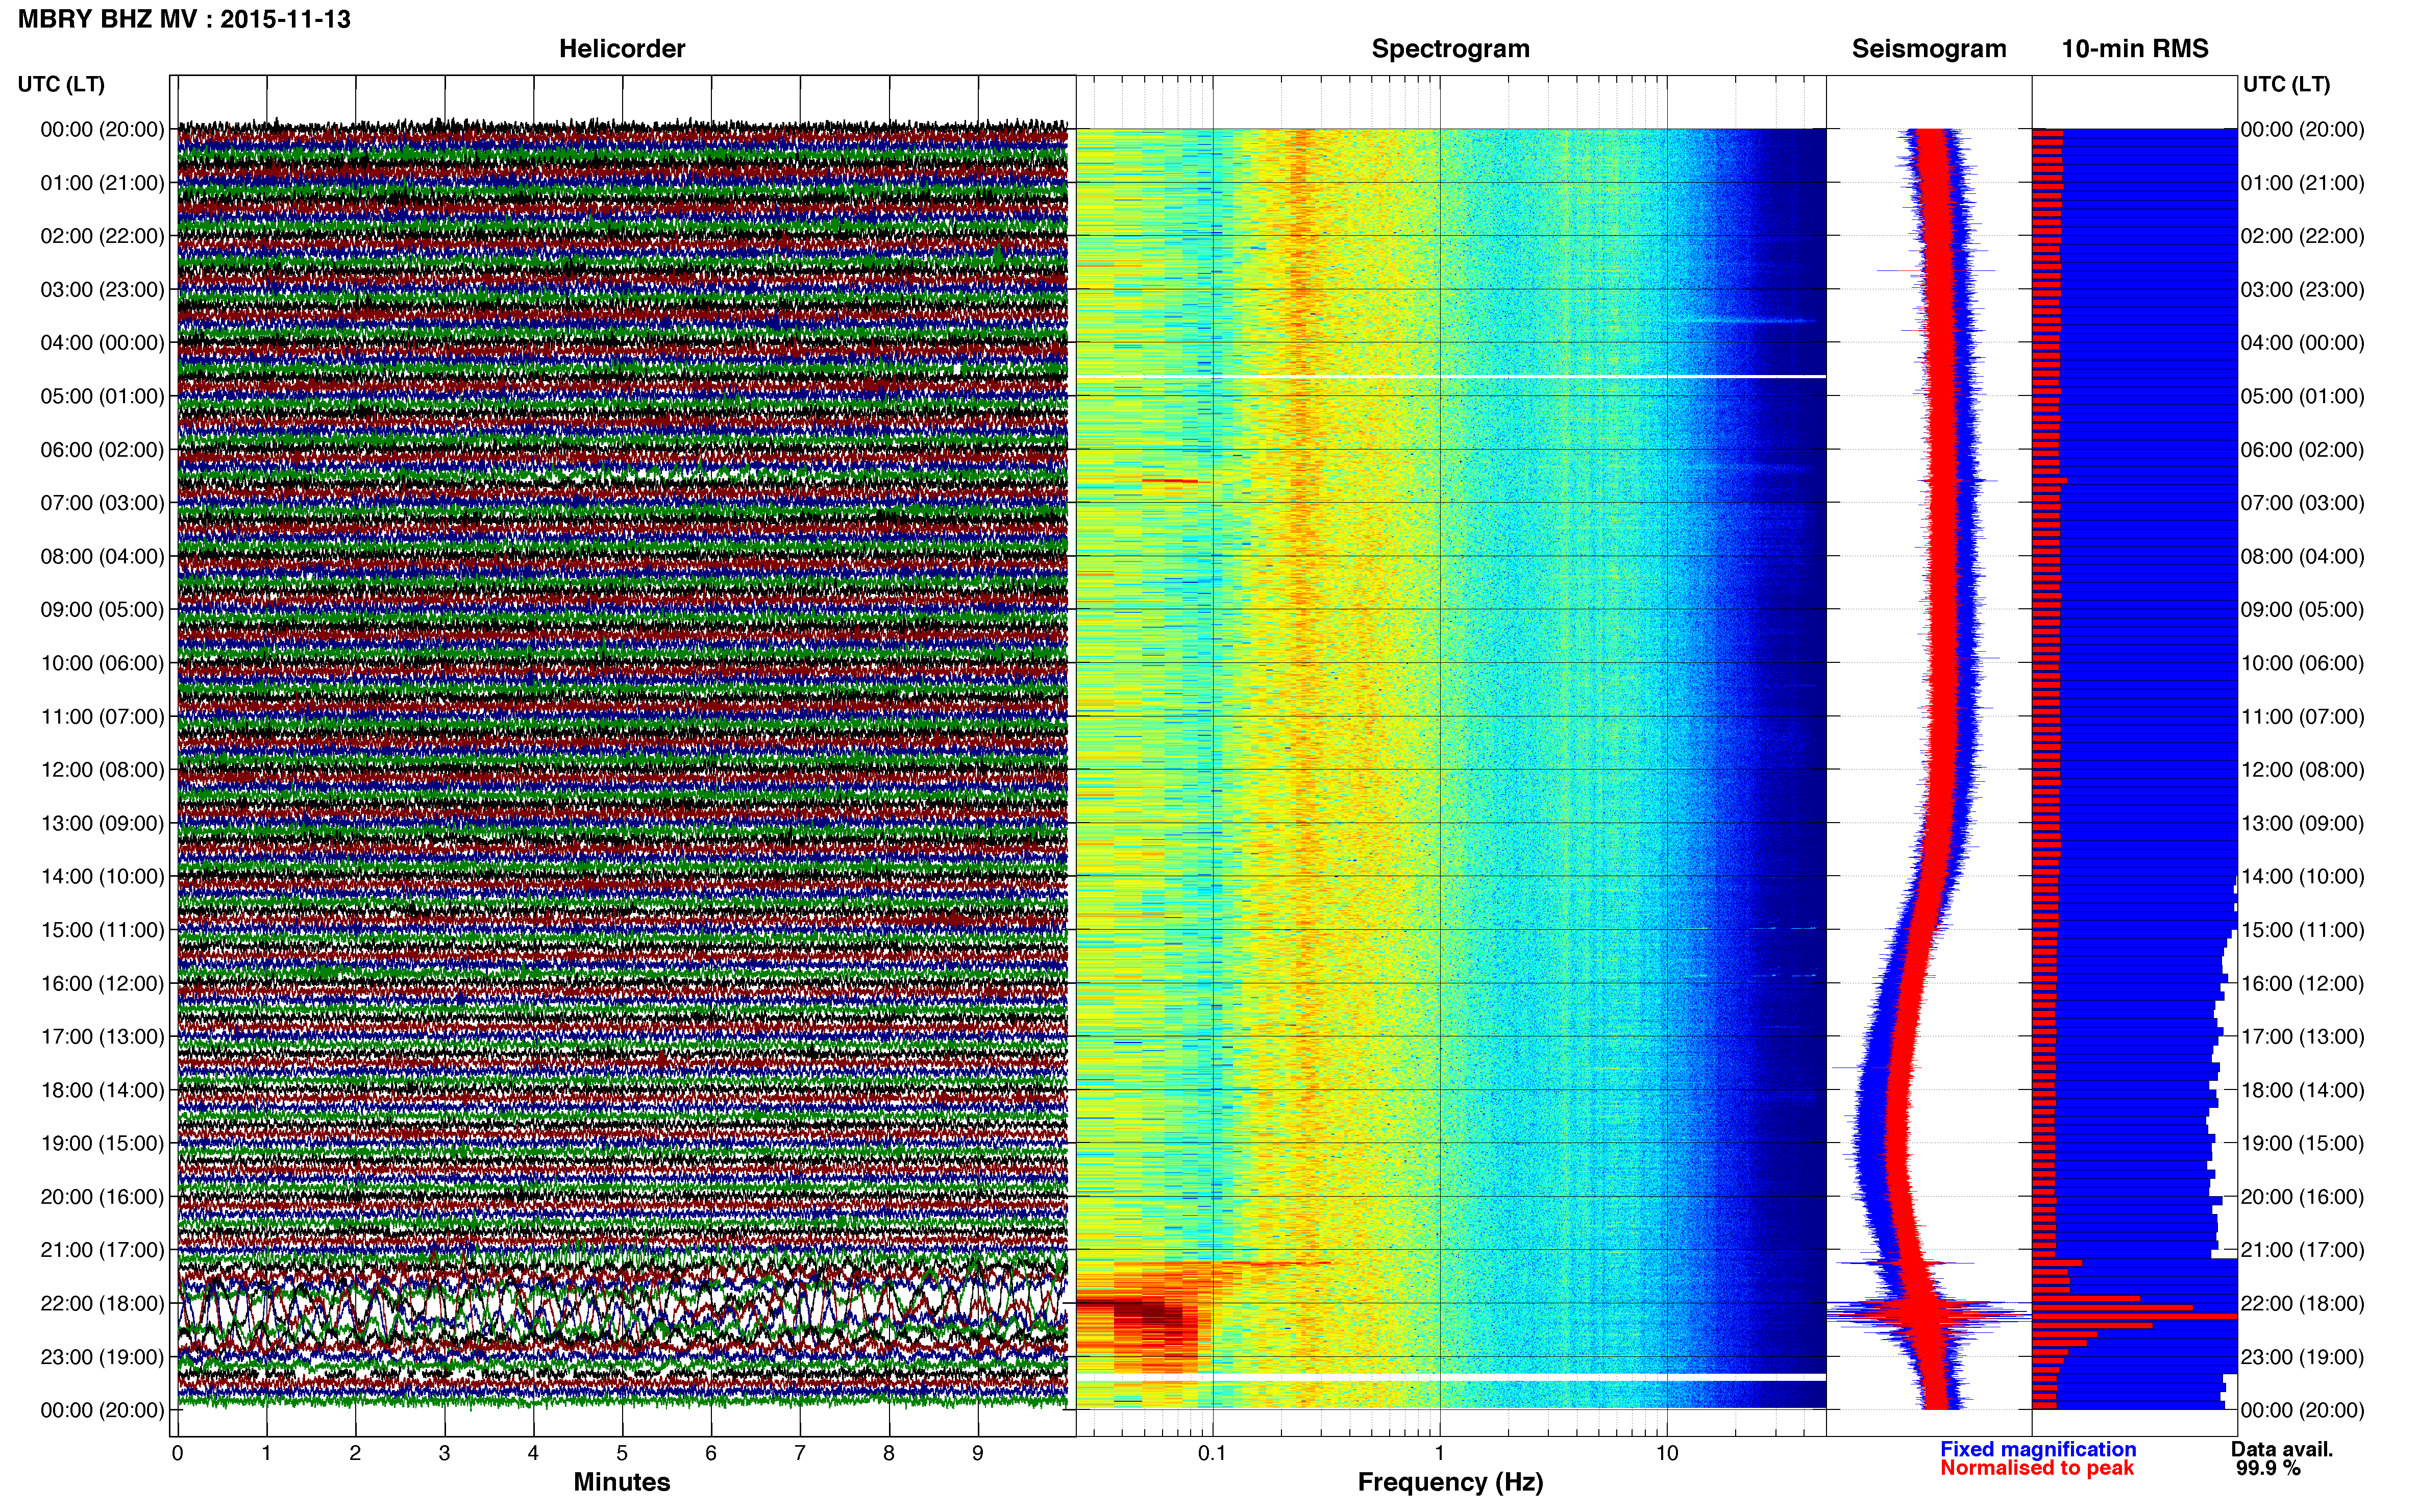
Task: Click RMS-side time label "21:00 (17:00)"
Action: point(2303,1250)
